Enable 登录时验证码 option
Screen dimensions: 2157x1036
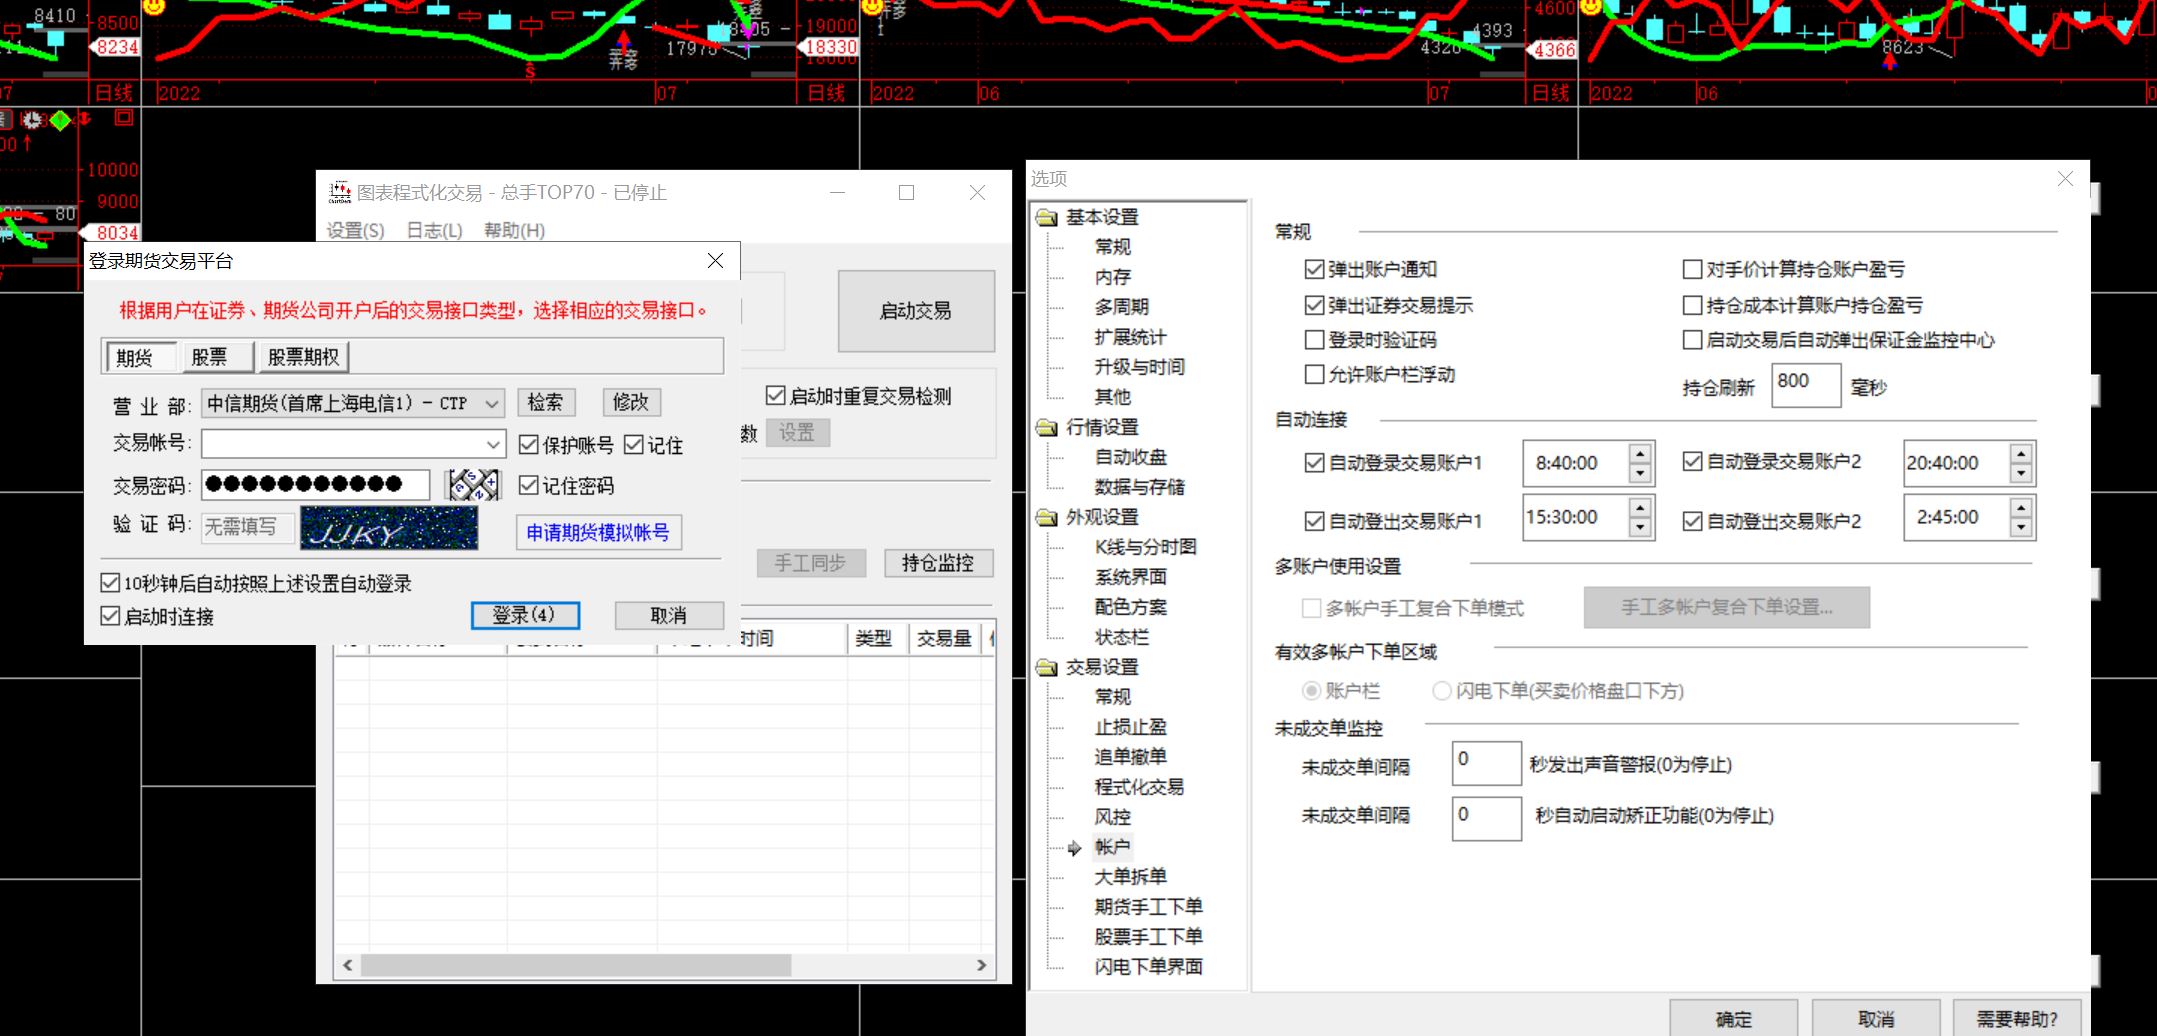[x=1315, y=340]
